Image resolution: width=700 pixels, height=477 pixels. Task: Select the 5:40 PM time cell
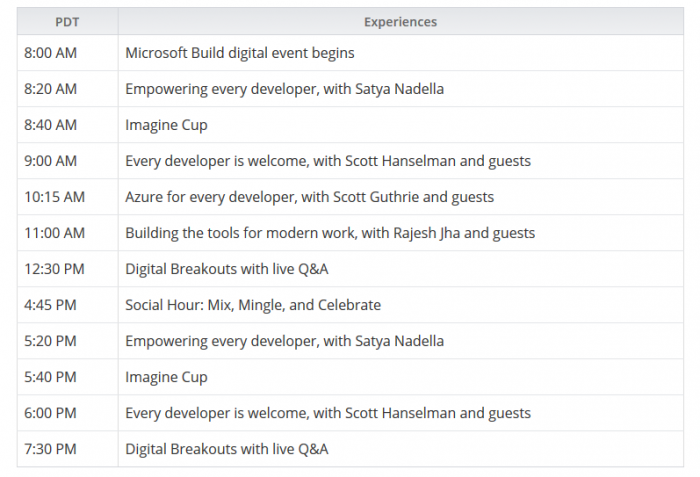50,377
